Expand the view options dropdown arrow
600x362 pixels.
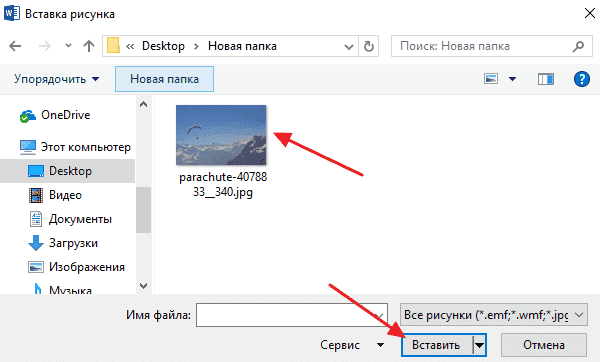pos(512,79)
